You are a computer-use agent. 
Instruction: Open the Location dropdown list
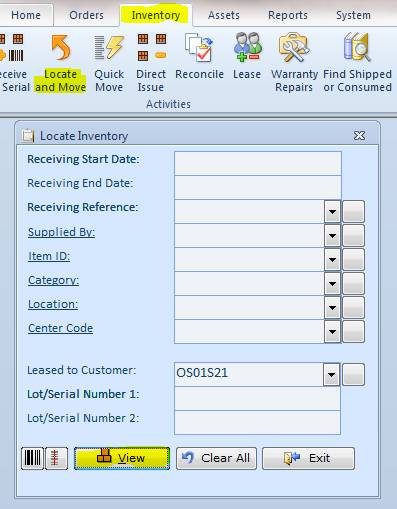click(332, 307)
